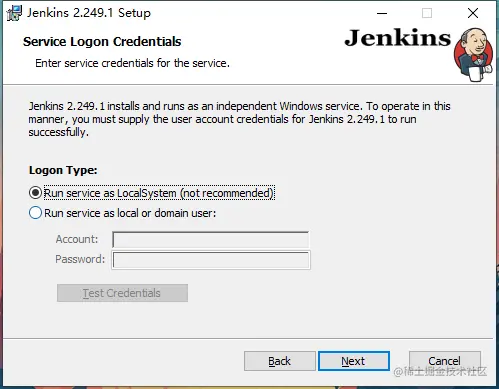The image size is (499, 389).
Task: Close the Jenkins Setup dialog
Action: click(473, 13)
